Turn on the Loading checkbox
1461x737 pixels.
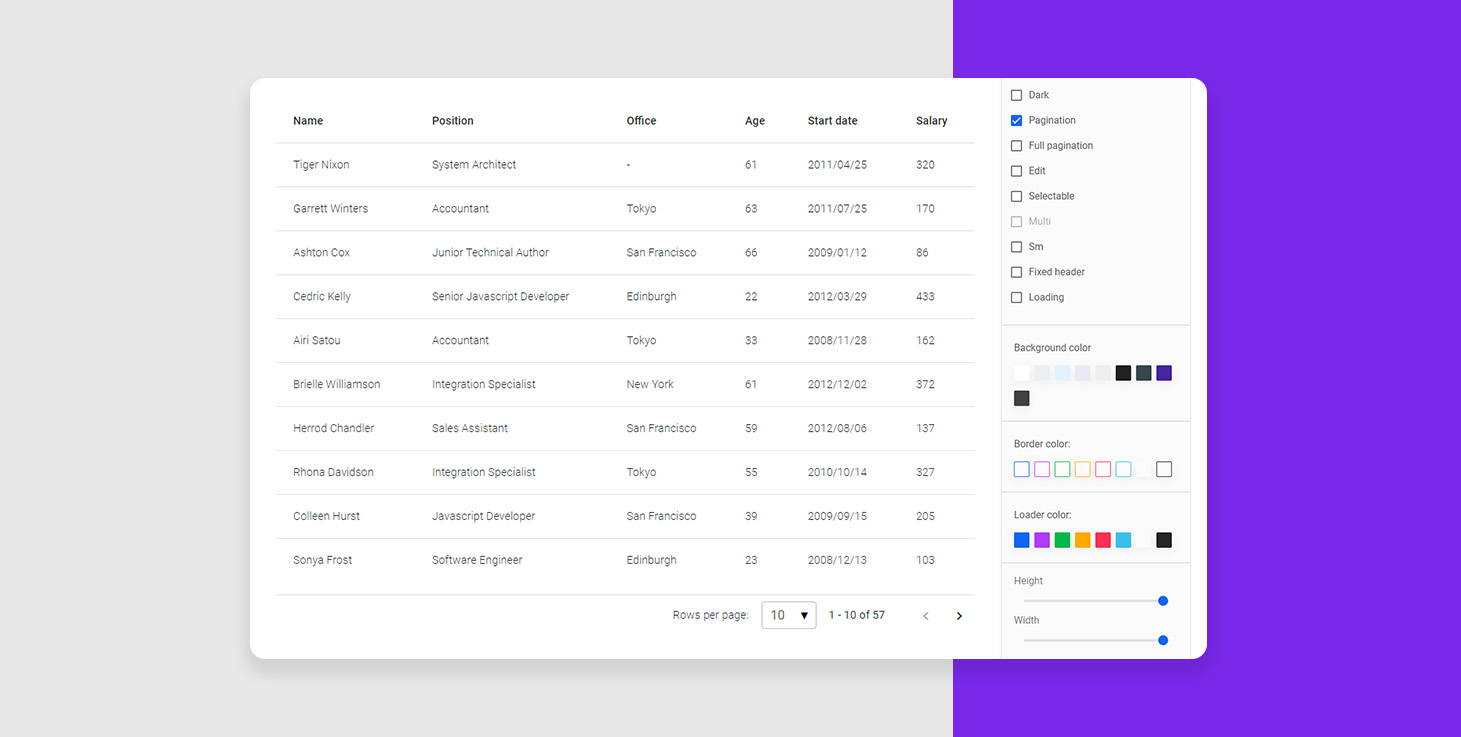[1017, 297]
